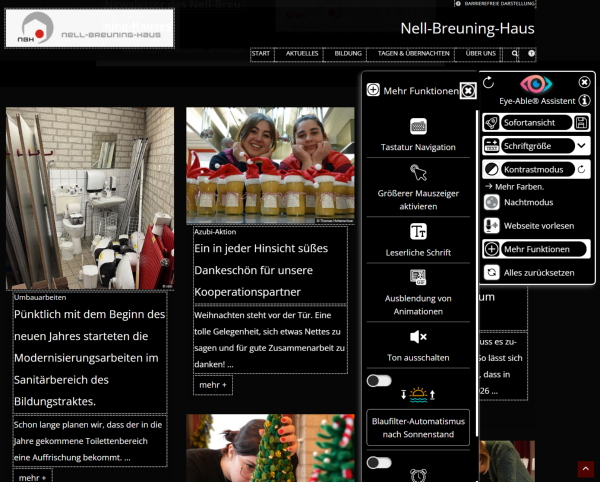Open 'mehr +' link under Azubi-Aktion article
Image resolution: width=600 pixels, height=482 pixels.
click(213, 384)
